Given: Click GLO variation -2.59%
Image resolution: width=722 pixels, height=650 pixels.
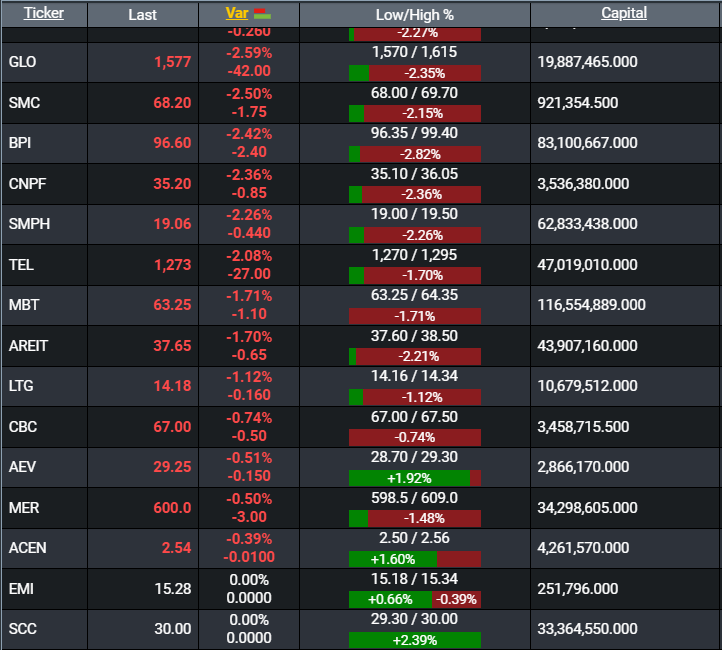Looking at the screenshot, I should click(x=249, y=53).
